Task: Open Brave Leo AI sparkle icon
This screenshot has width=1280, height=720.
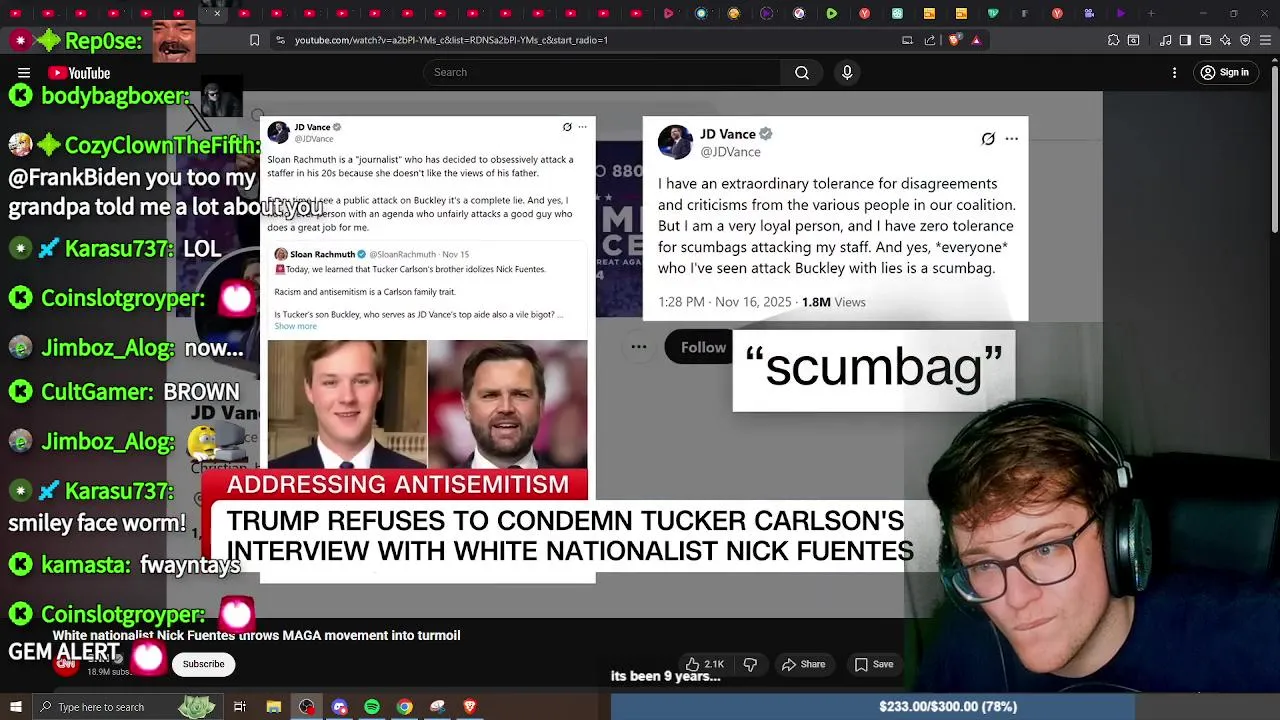Action: 1225,40
